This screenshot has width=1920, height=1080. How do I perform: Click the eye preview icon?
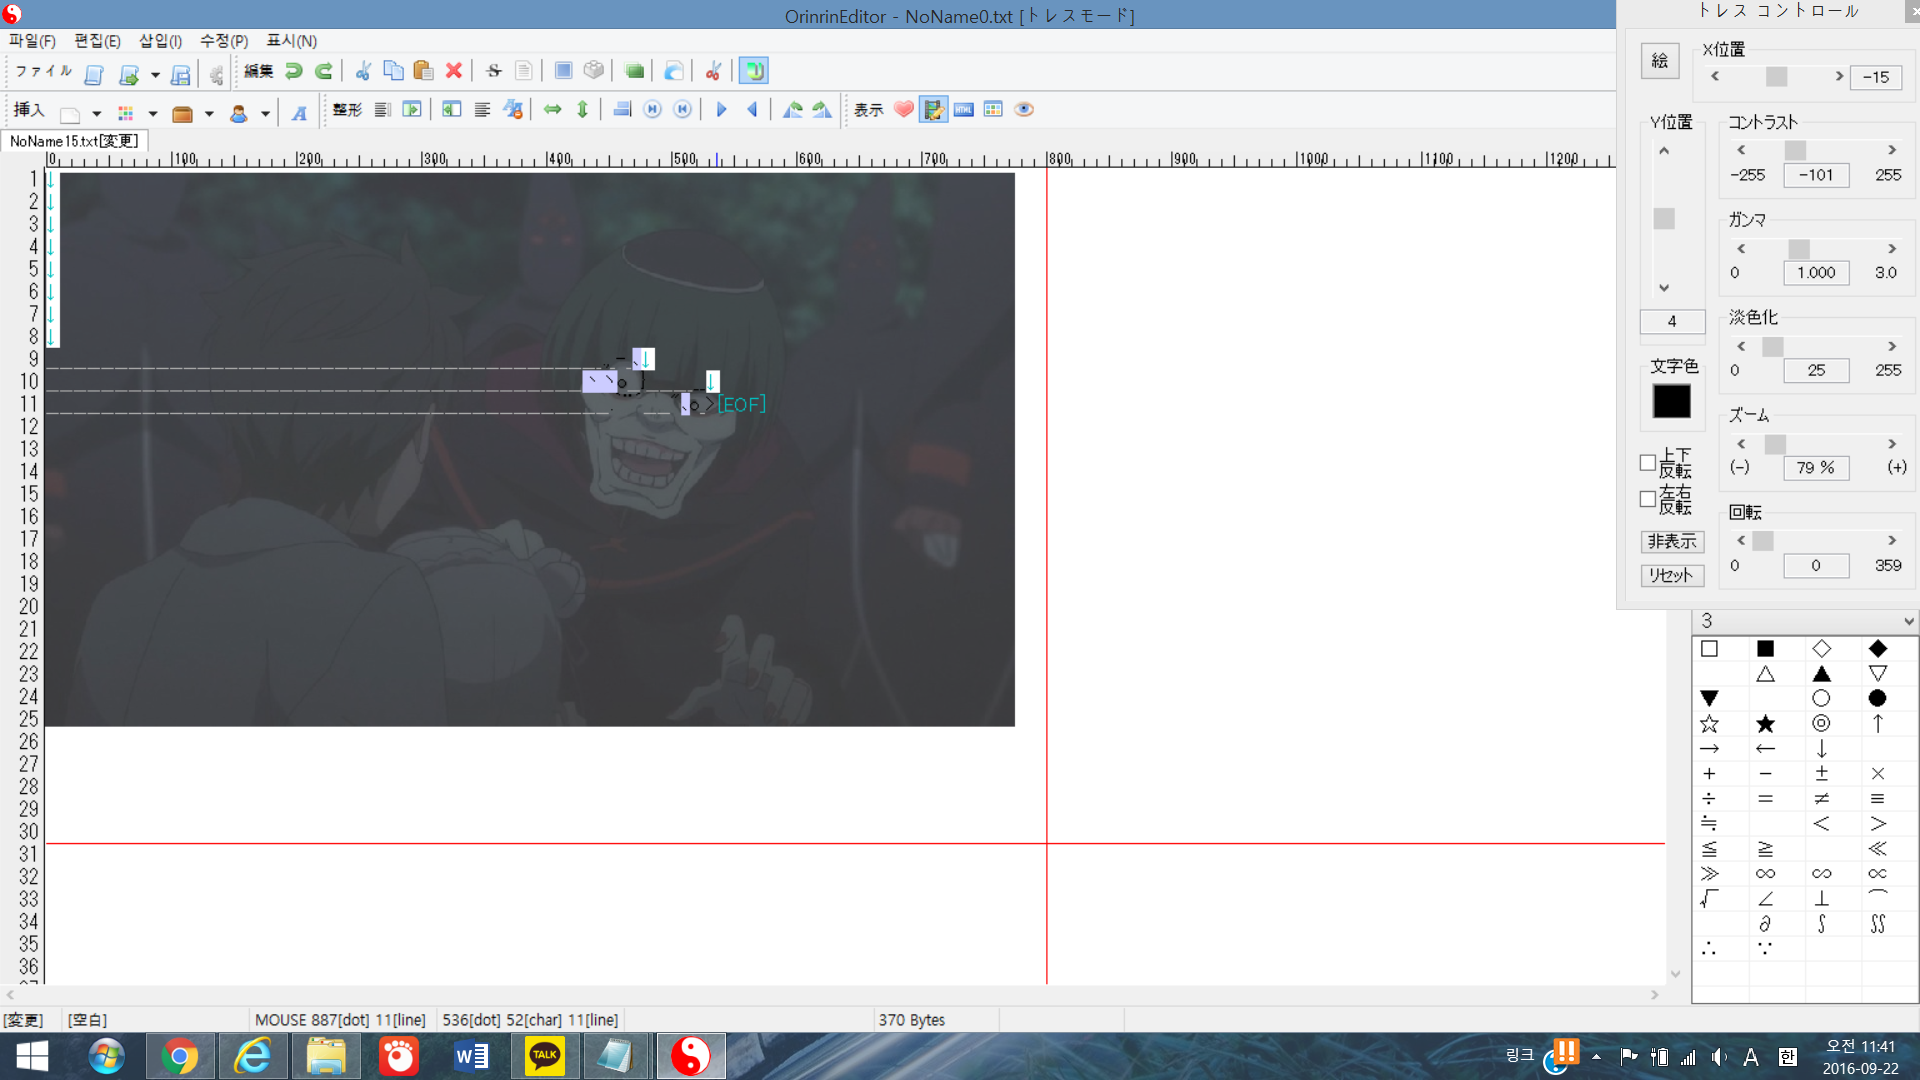click(x=1024, y=110)
